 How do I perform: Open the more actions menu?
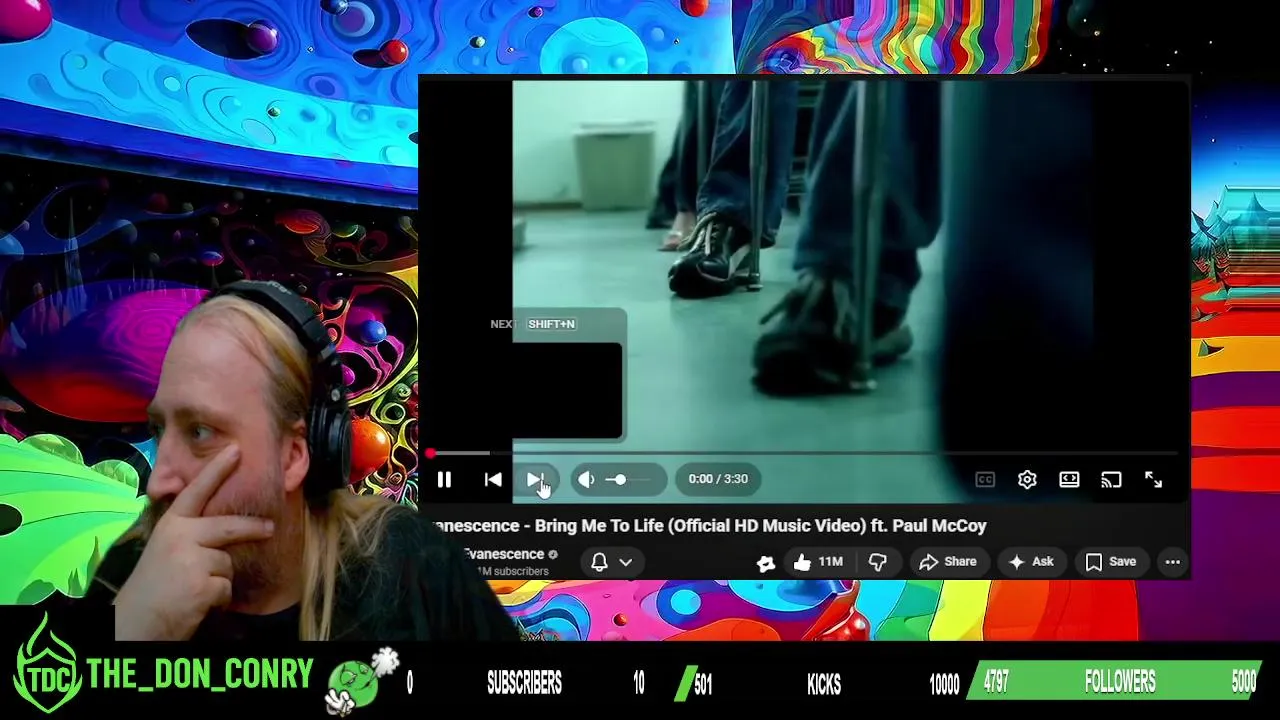pos(1173,562)
